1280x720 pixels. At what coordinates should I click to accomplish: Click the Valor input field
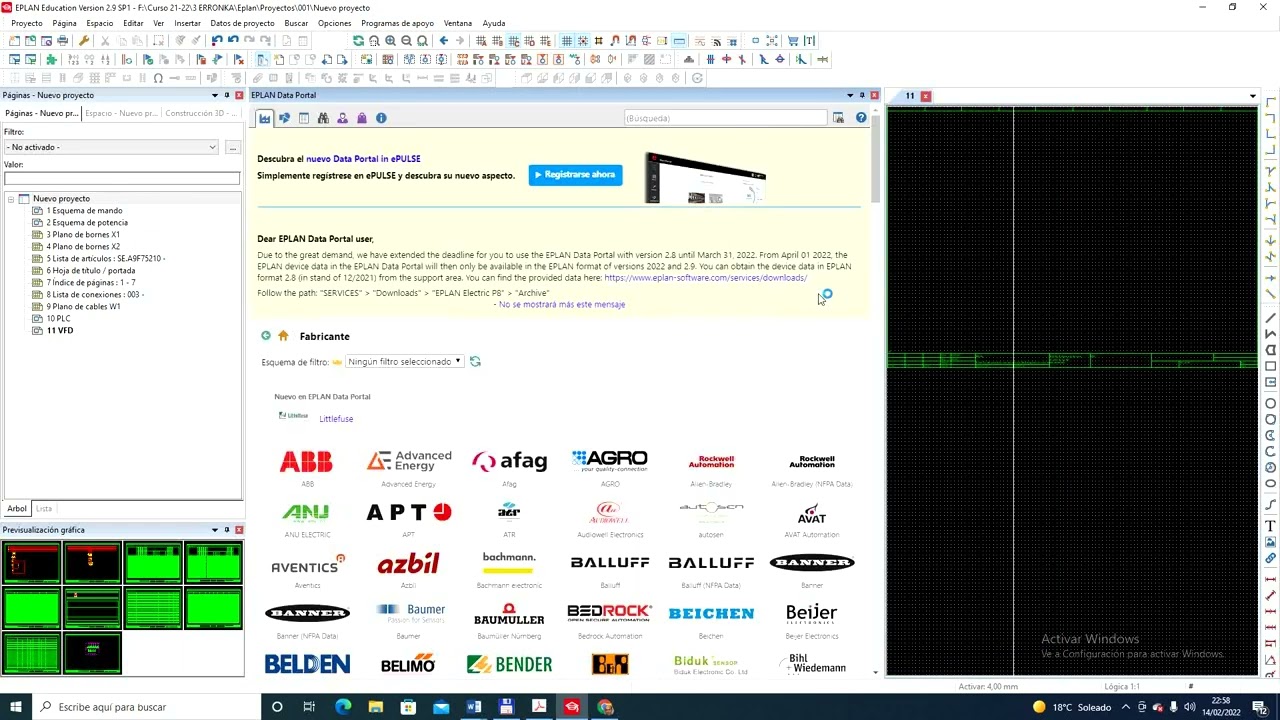(122, 178)
